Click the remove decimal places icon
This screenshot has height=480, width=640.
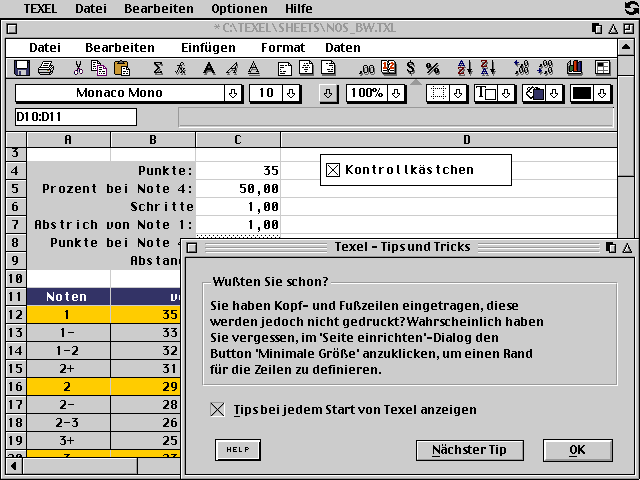(545, 68)
